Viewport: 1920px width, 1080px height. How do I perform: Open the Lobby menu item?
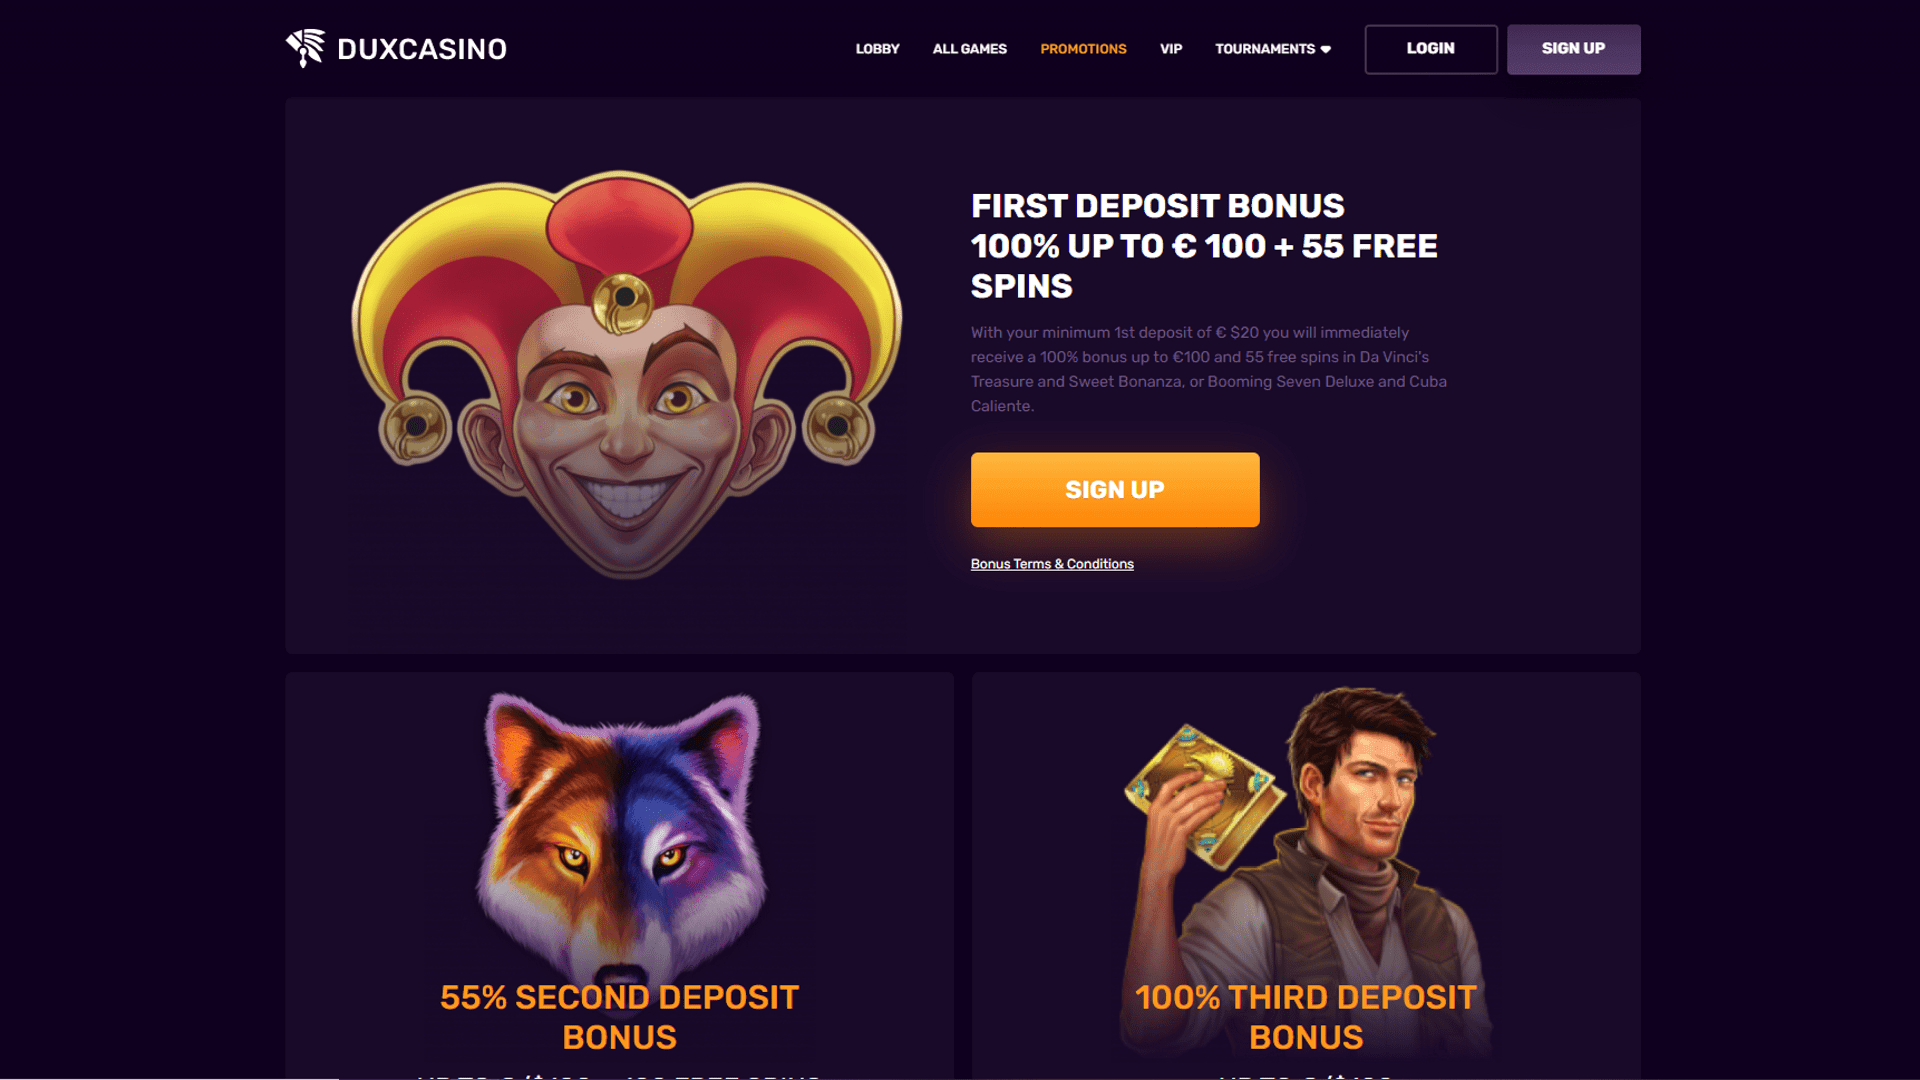pyautogui.click(x=877, y=49)
